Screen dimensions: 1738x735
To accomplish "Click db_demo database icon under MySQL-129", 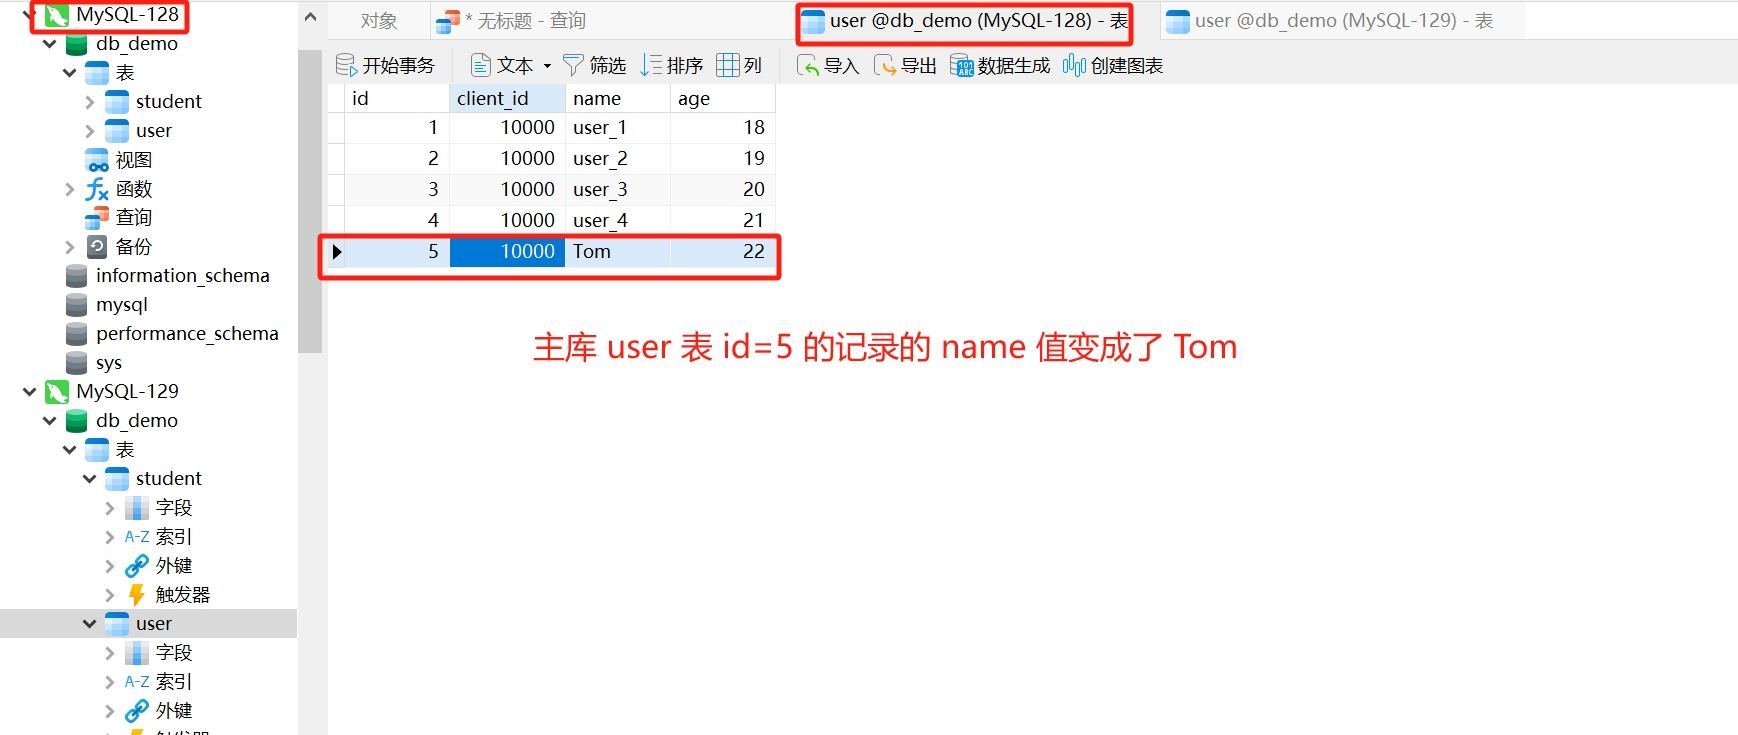I will coord(77,421).
